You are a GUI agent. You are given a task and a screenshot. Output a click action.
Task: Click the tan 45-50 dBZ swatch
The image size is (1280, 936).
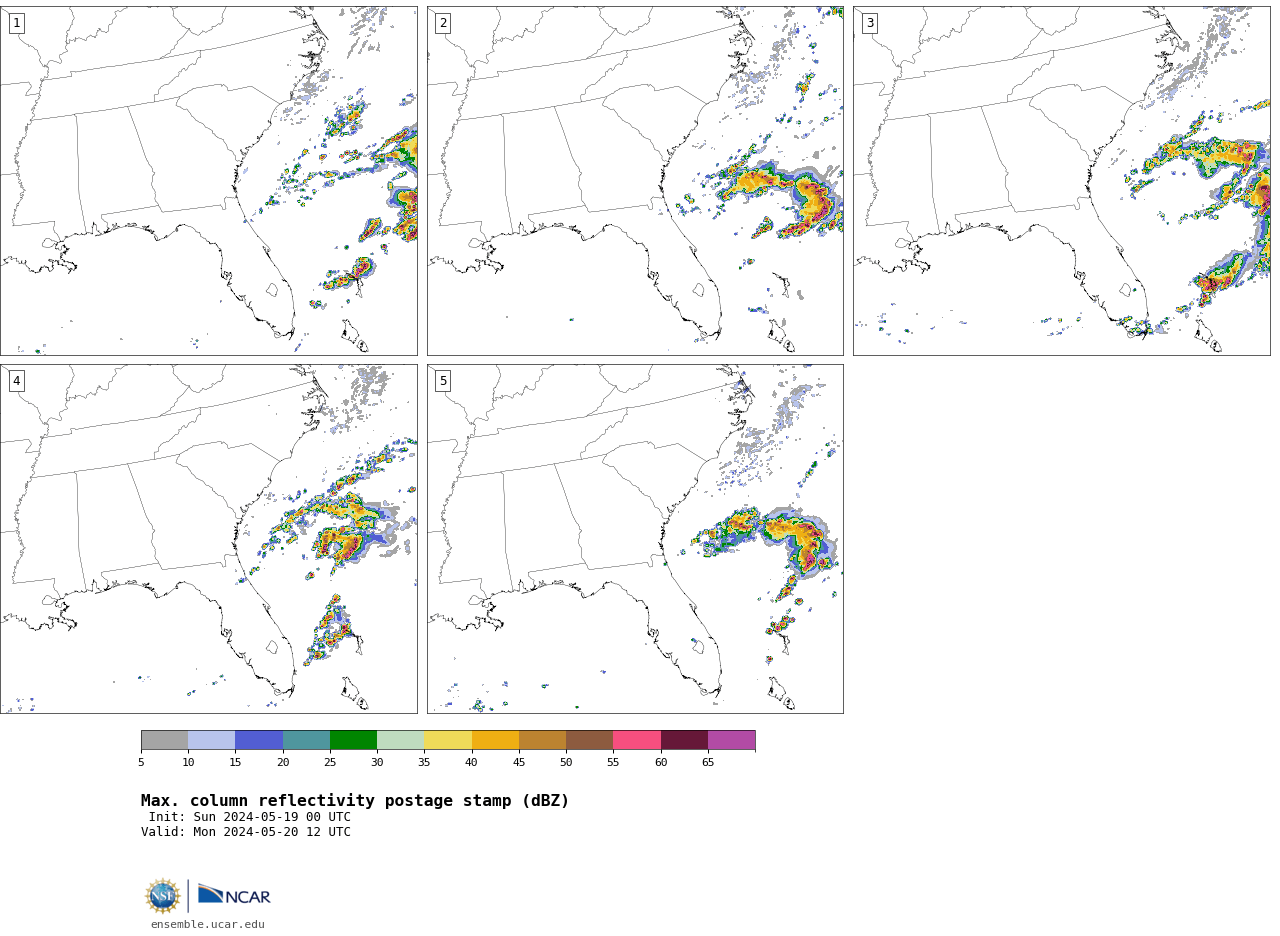[542, 740]
